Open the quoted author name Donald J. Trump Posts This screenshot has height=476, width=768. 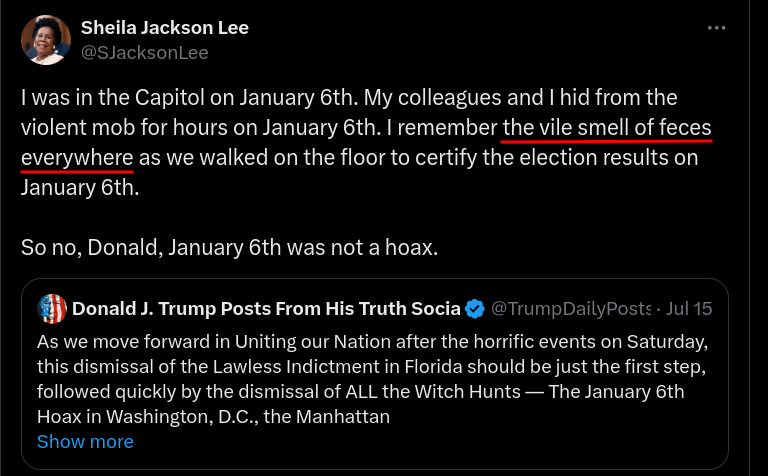(266, 308)
